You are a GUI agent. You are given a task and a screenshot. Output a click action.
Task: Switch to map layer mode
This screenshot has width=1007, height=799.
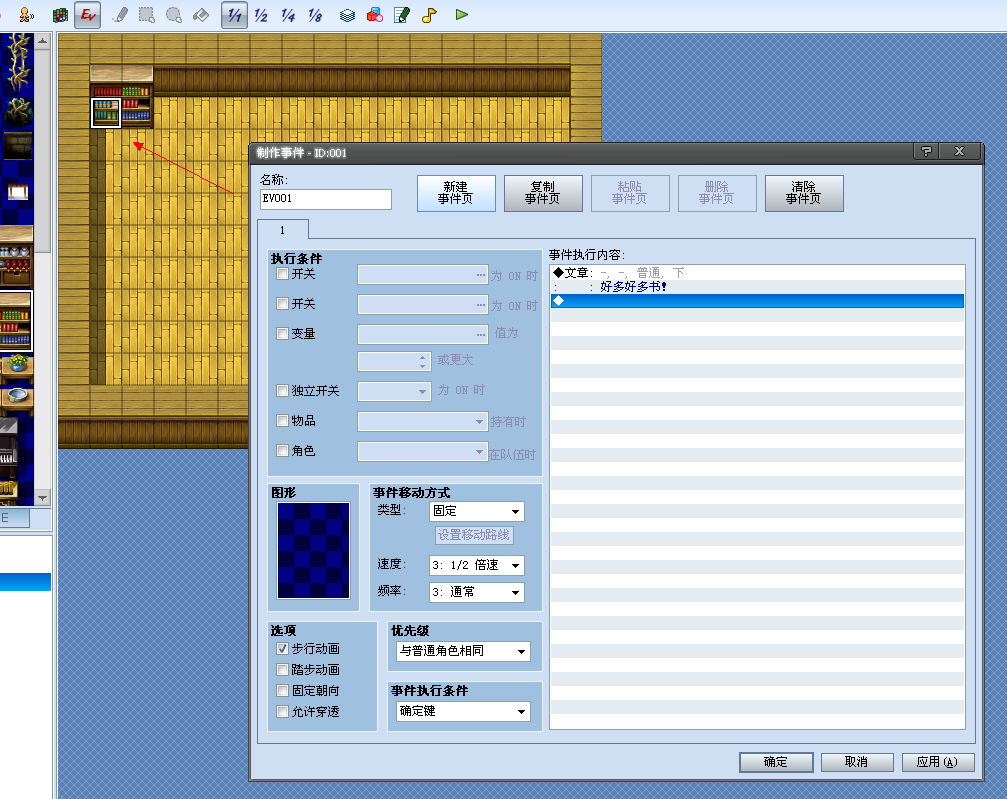(x=60, y=14)
